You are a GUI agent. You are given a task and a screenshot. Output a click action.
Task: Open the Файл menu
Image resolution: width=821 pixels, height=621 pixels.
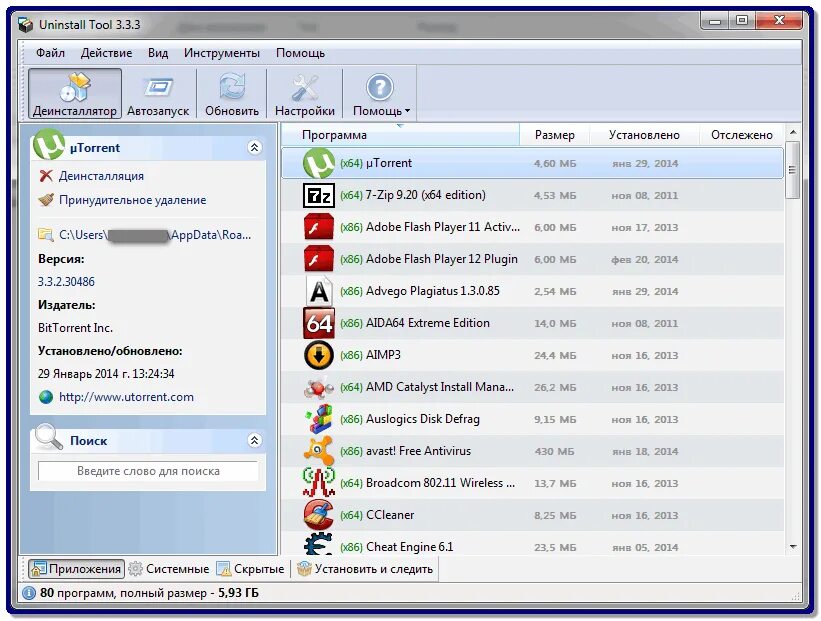click(x=50, y=53)
